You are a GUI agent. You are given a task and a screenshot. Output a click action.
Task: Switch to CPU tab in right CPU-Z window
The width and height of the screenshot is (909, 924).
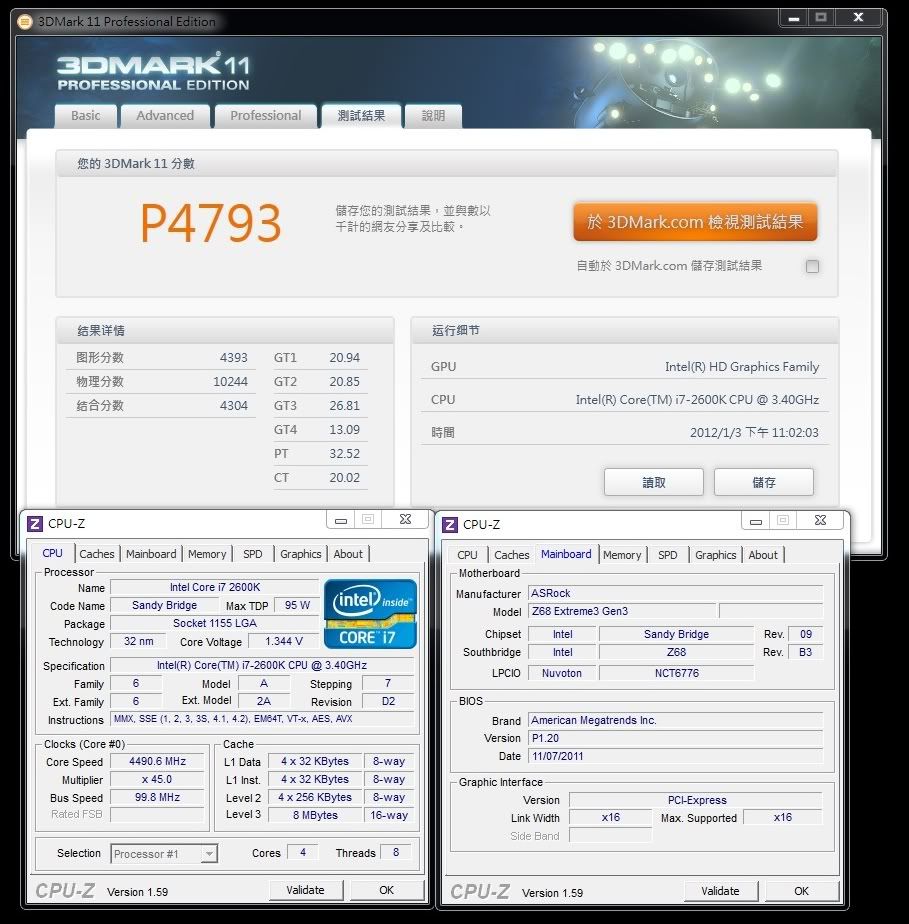[x=467, y=555]
